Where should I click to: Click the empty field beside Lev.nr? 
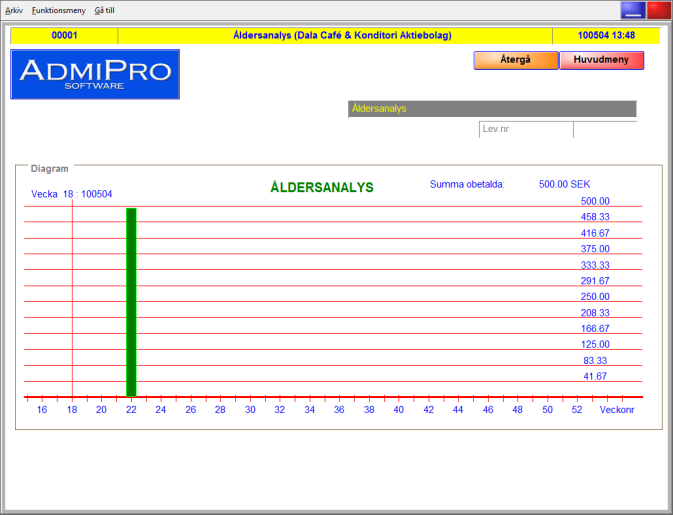tap(605, 129)
